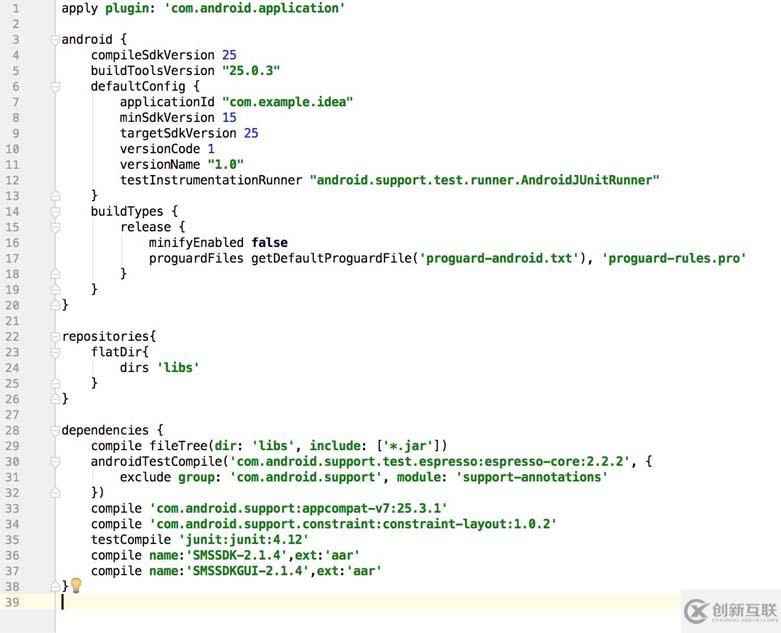Click the compileSdkVersion value 25

coord(229,55)
